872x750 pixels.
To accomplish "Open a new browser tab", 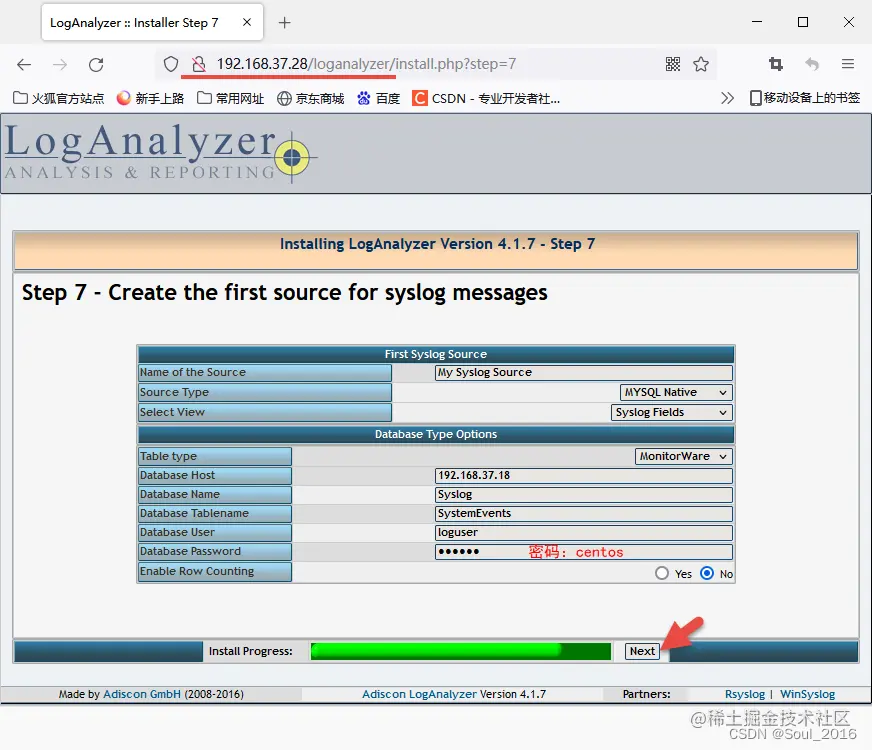I will pos(284,23).
